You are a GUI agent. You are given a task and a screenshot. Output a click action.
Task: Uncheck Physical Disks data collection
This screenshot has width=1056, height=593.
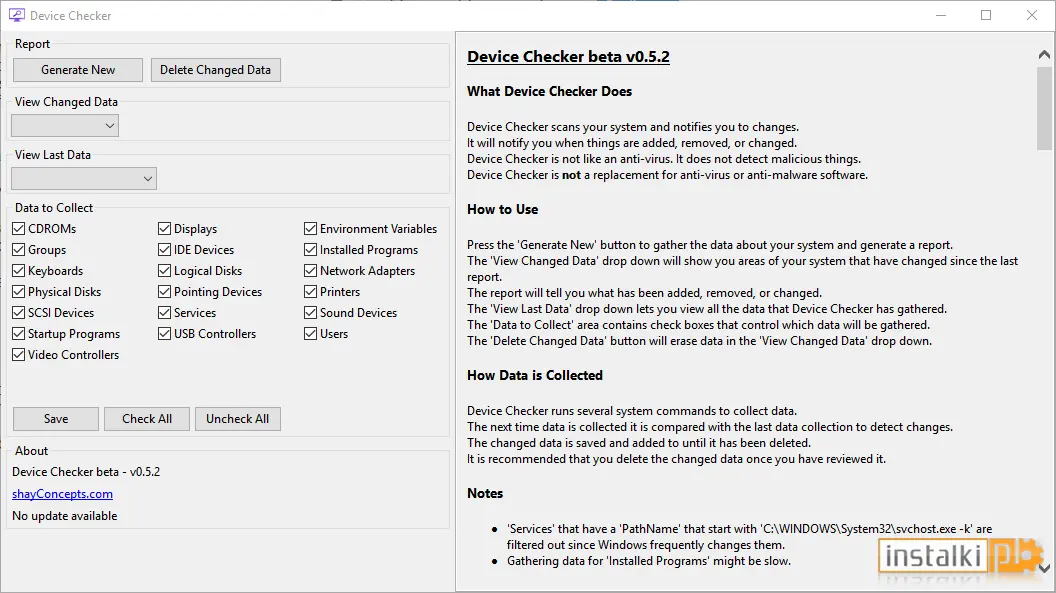[x=19, y=291]
